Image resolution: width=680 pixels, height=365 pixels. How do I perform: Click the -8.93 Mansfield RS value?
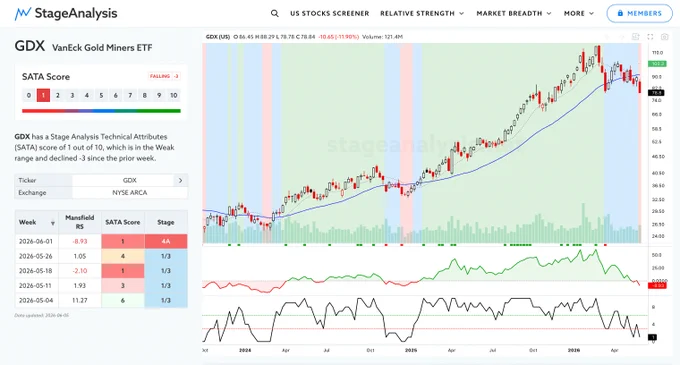(80, 241)
